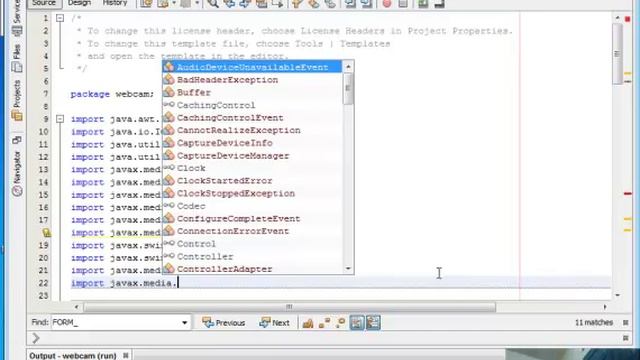Click the Find Selection magnifier toolbar icon
Viewport: 640px width, 360px height.
tap(213, 4)
